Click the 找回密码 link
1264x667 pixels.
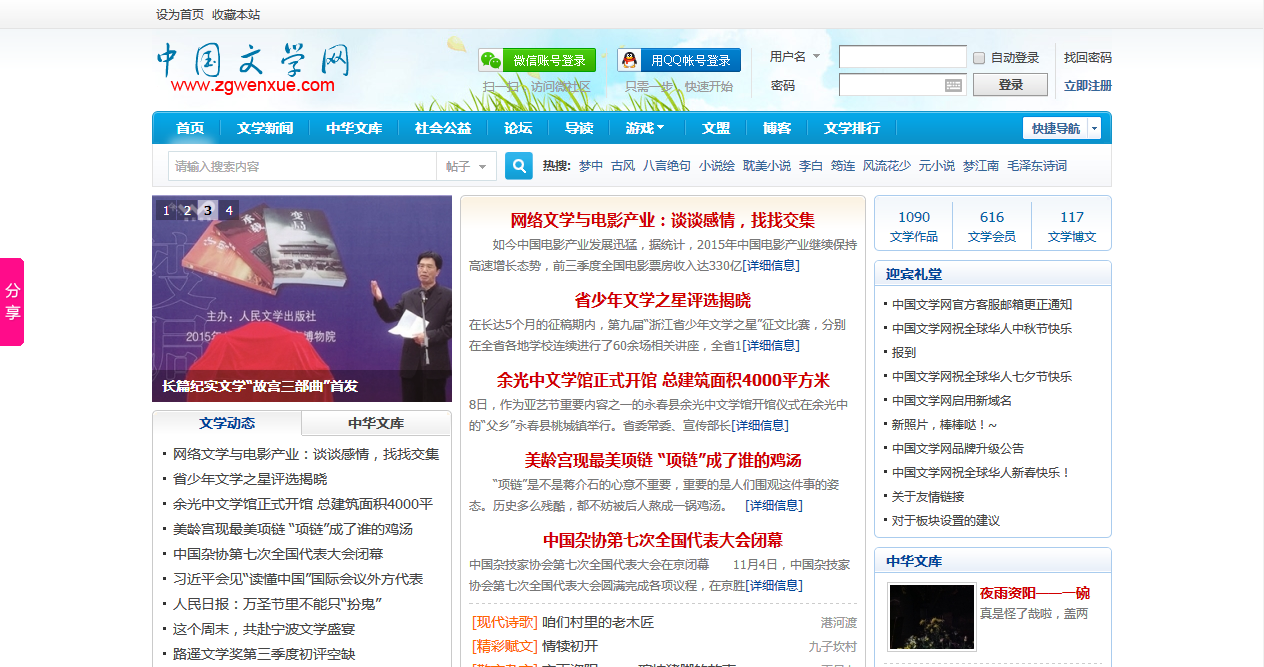(x=1088, y=58)
